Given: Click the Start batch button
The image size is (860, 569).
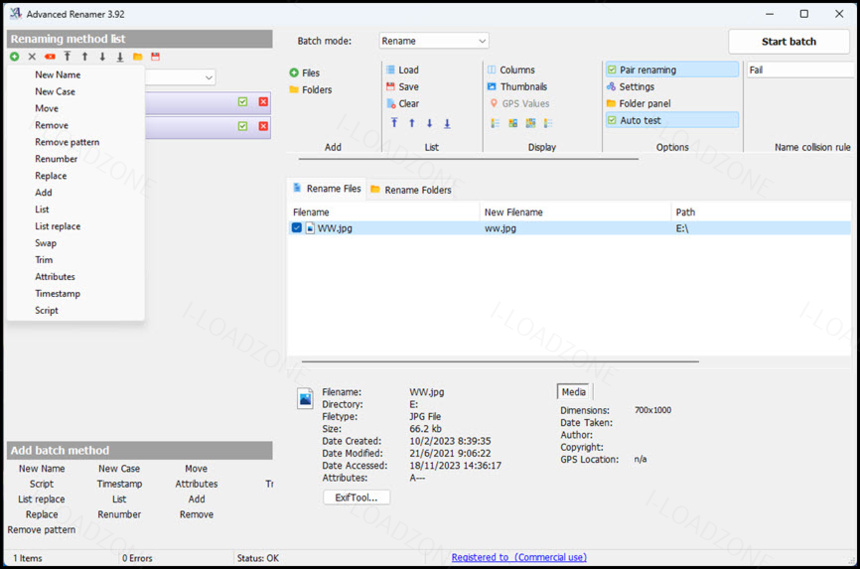Looking at the screenshot, I should coord(789,42).
